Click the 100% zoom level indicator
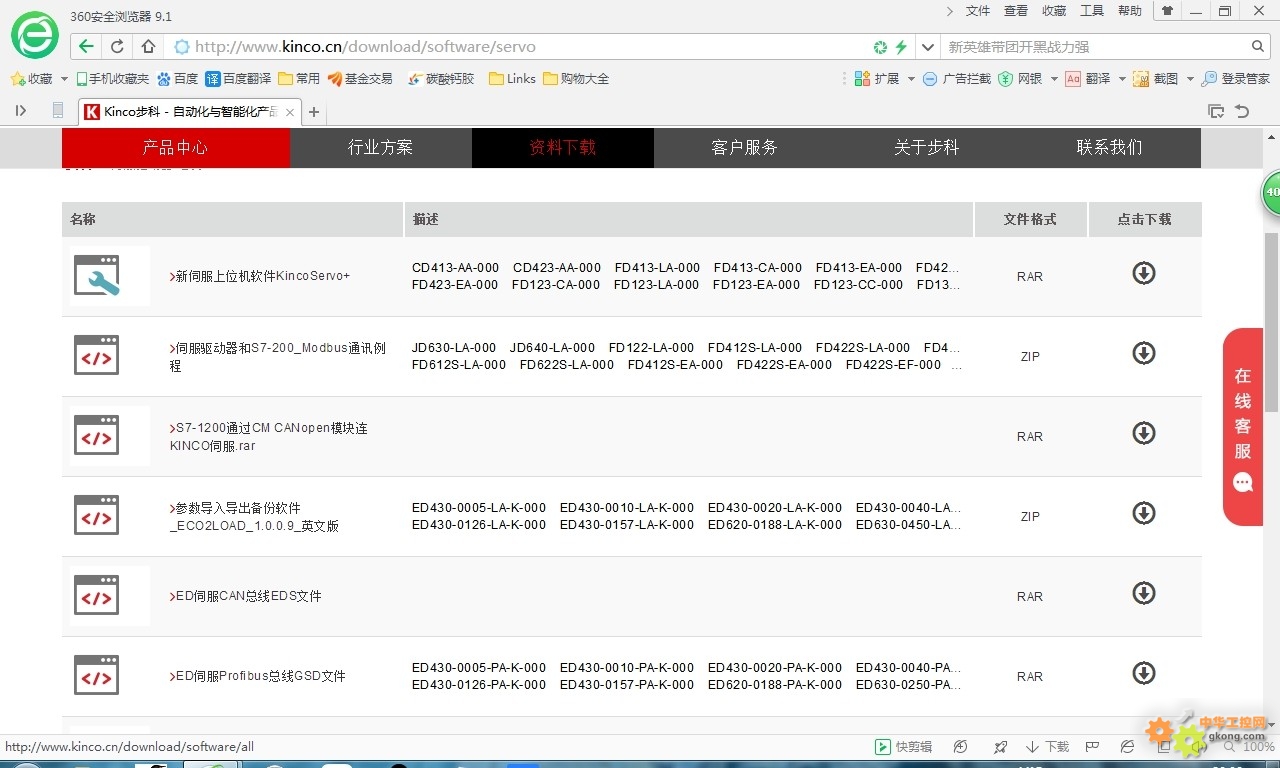 [x=1258, y=747]
